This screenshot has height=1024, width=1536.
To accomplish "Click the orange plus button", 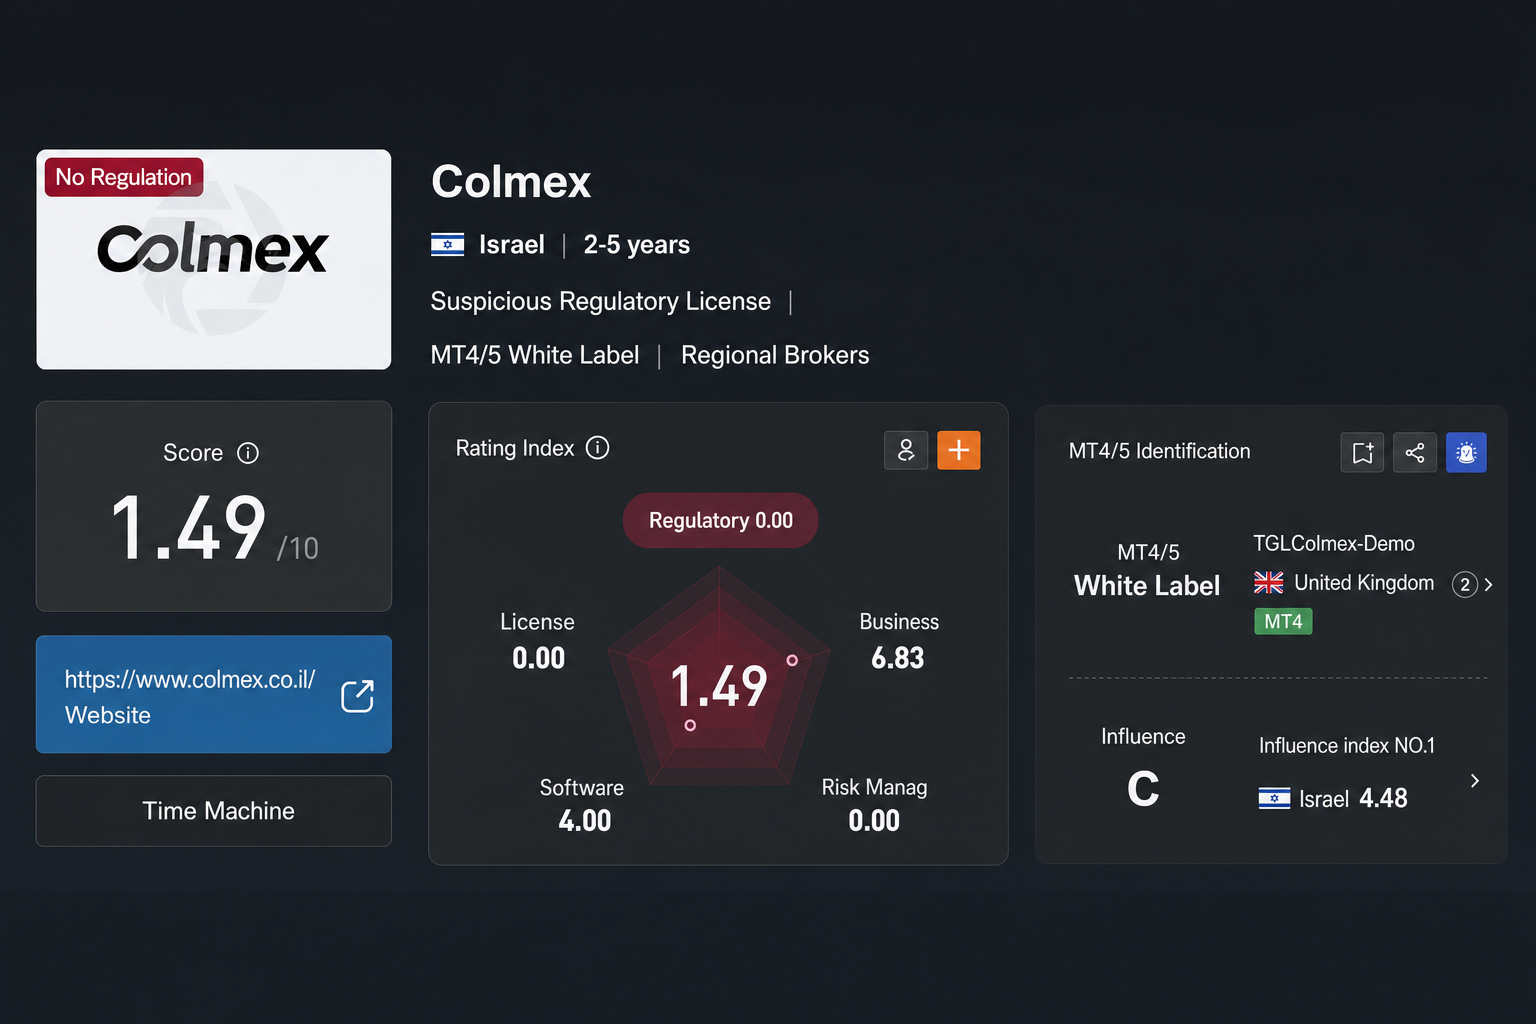I will [958, 450].
